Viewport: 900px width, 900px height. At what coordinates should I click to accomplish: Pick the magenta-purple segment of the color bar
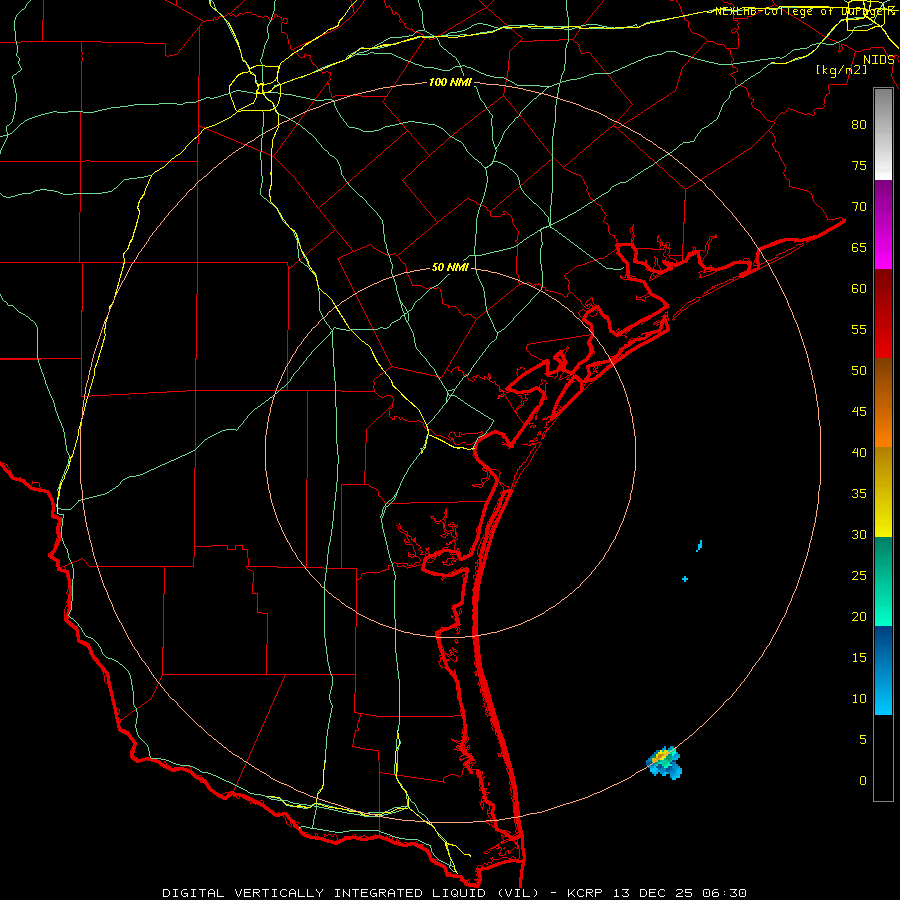coord(883,225)
